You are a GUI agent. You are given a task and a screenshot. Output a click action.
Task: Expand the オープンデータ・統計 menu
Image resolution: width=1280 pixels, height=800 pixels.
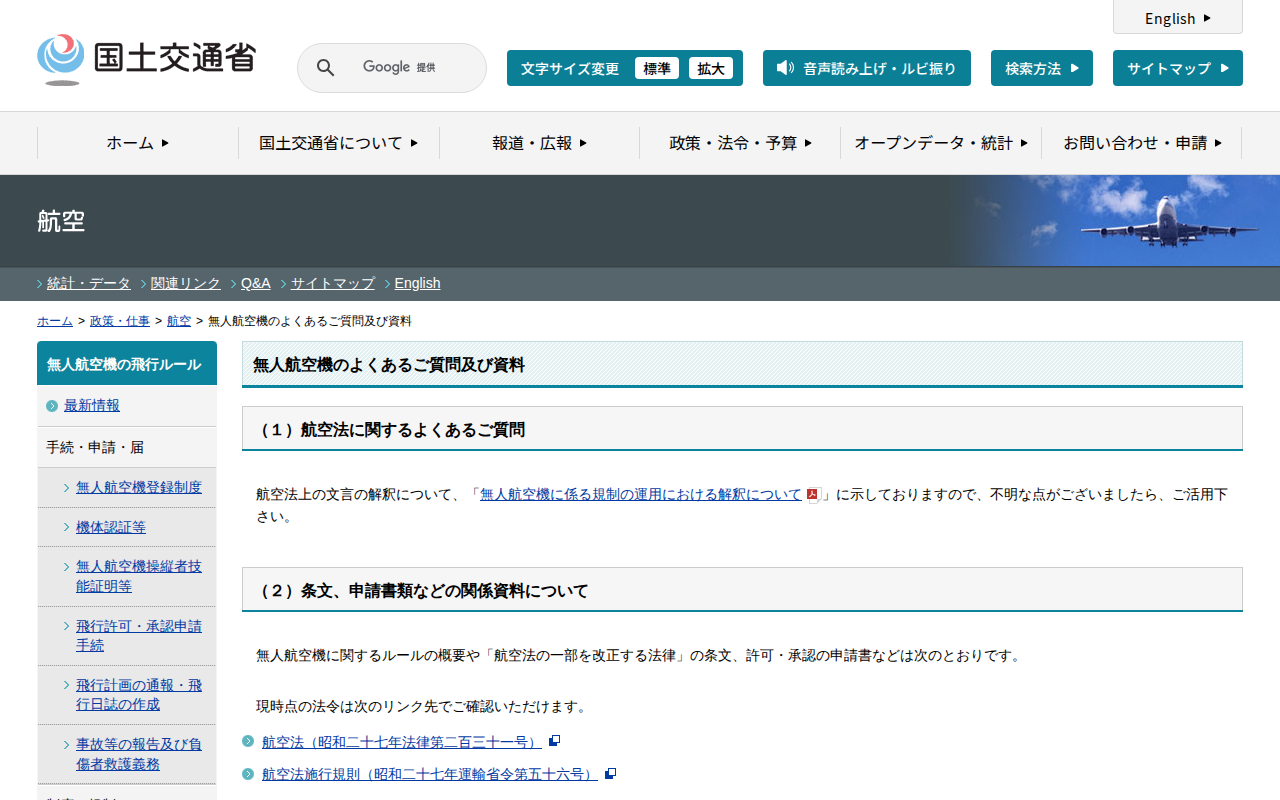(940, 143)
